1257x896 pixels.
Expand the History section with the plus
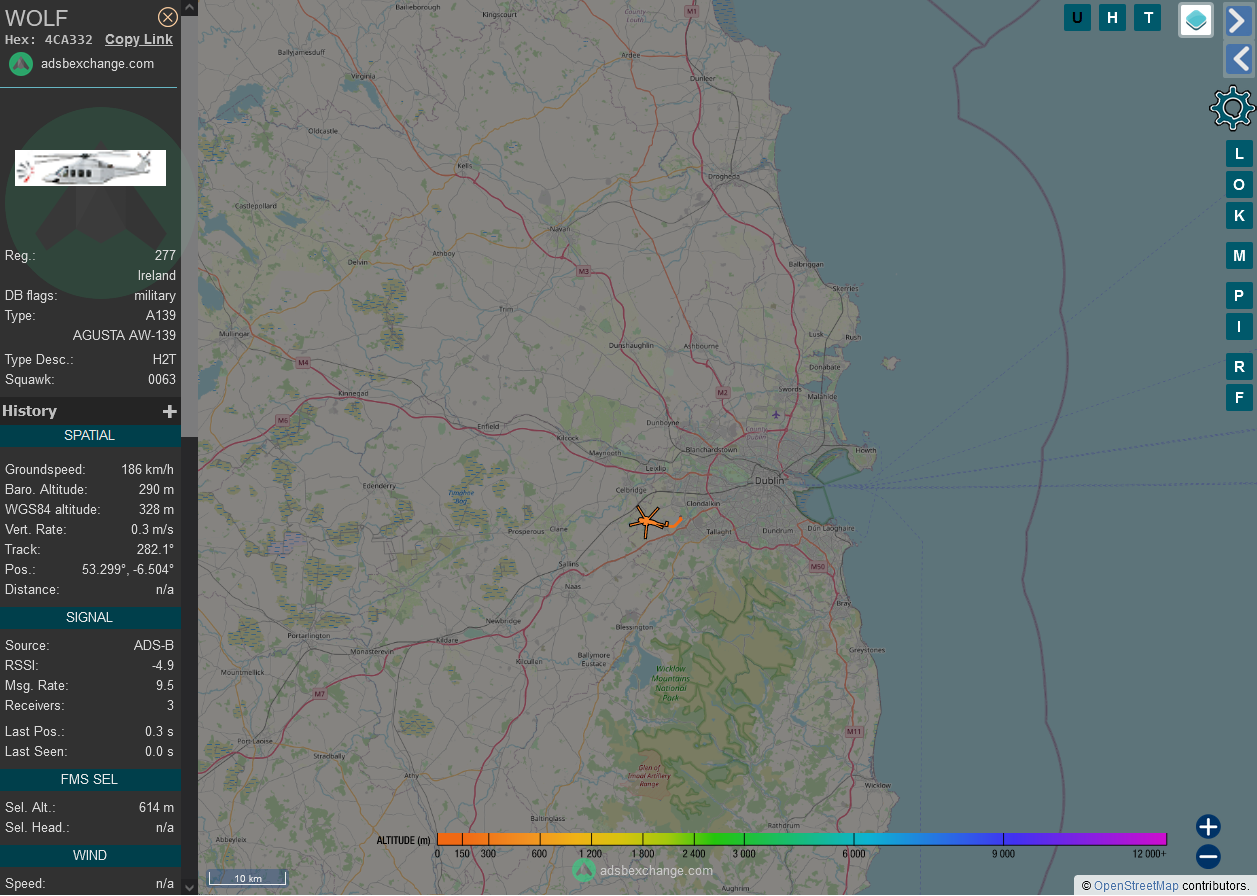(x=170, y=411)
